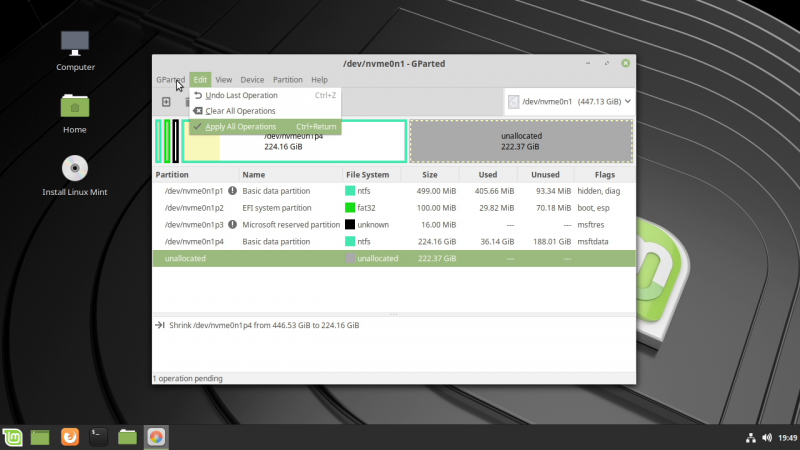Click the '36.14 GiB' used cell

click(497, 241)
